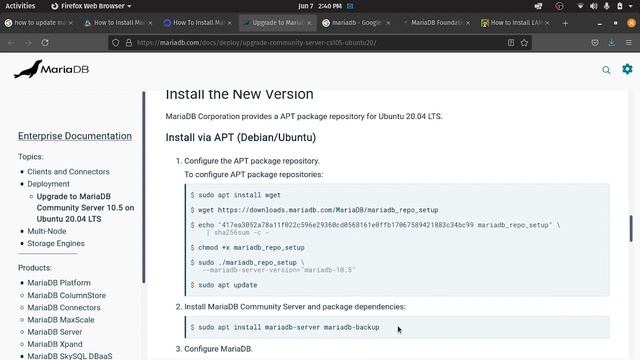Open Enterprise Documentation link
The width and height of the screenshot is (640, 360).
click(x=75, y=136)
